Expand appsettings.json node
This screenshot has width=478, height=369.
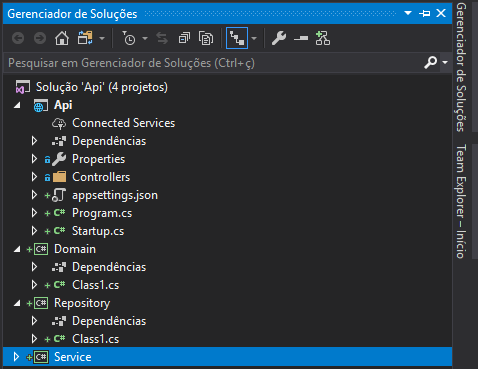[34, 195]
